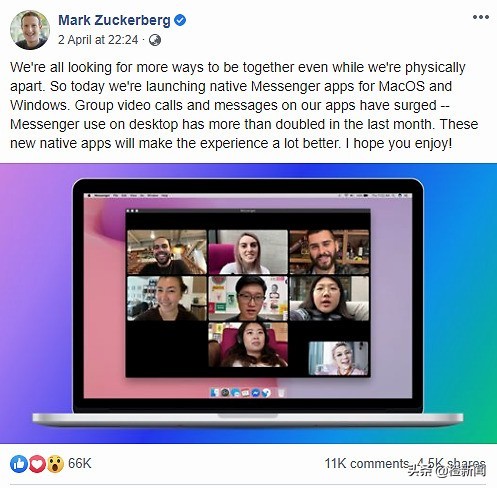
Task: Click the Messenger icon in the laptop dock
Action: [x=256, y=393]
